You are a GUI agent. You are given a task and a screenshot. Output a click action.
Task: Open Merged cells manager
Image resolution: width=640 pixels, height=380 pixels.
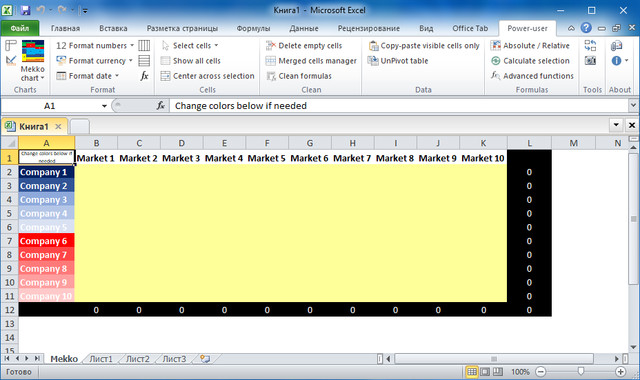pyautogui.click(x=311, y=60)
